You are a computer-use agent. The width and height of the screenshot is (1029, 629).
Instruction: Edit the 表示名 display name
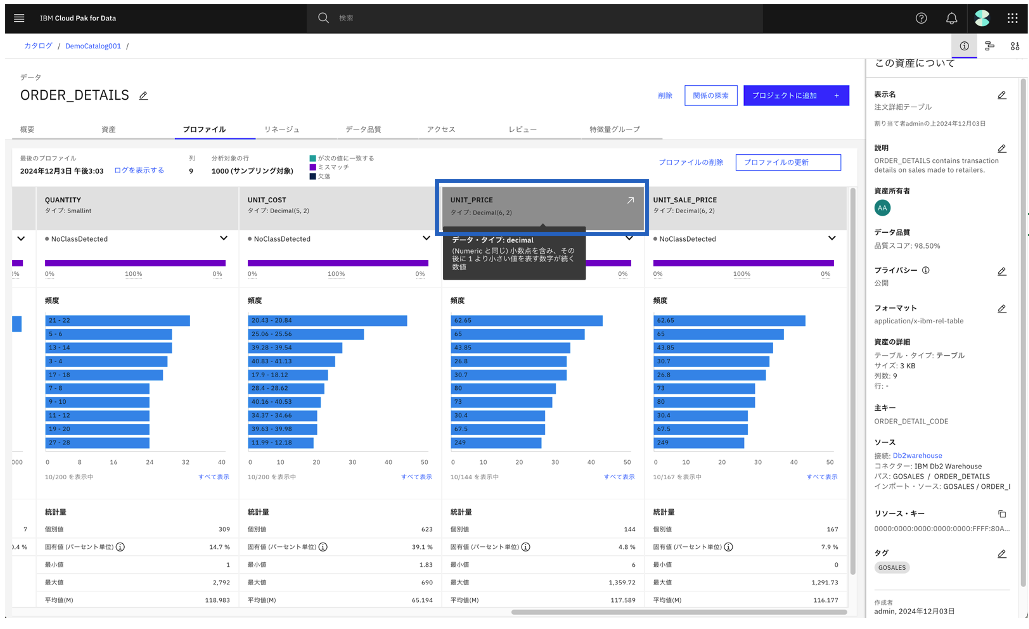(1001, 95)
